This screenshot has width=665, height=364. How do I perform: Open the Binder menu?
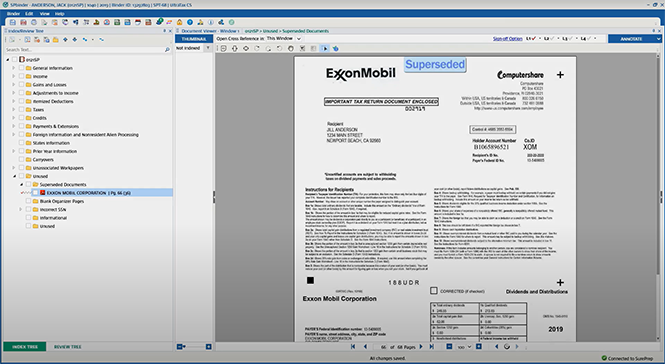click(13, 14)
